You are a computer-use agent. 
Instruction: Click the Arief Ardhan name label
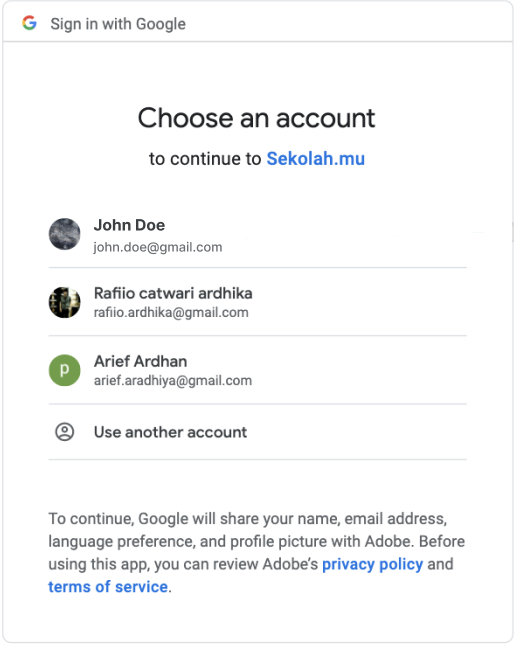pyautogui.click(x=141, y=361)
